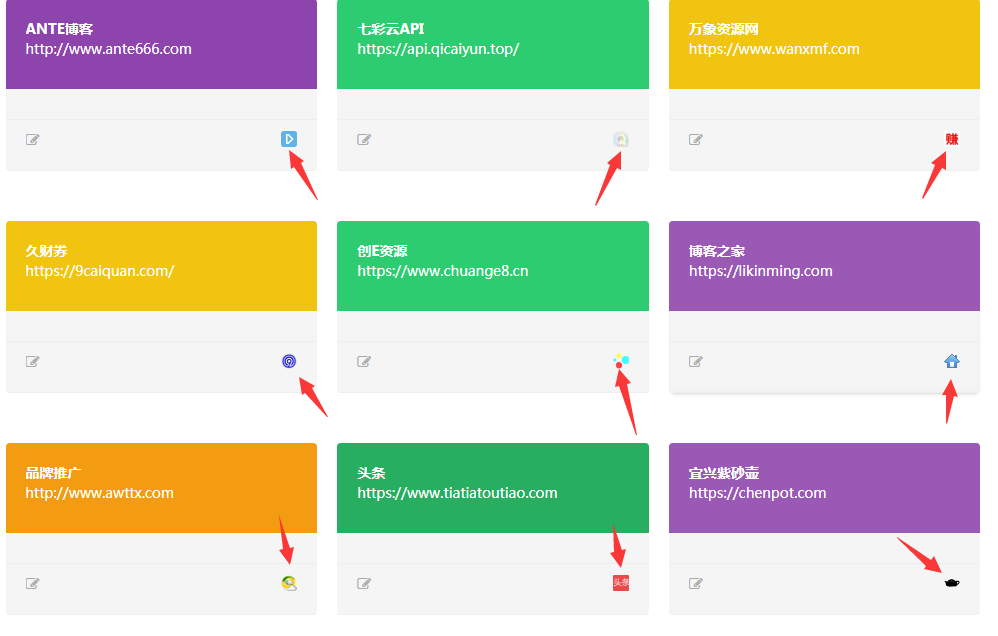998x636 pixels.
Task: Click the red 头条 logo icon
Action: coord(621,583)
